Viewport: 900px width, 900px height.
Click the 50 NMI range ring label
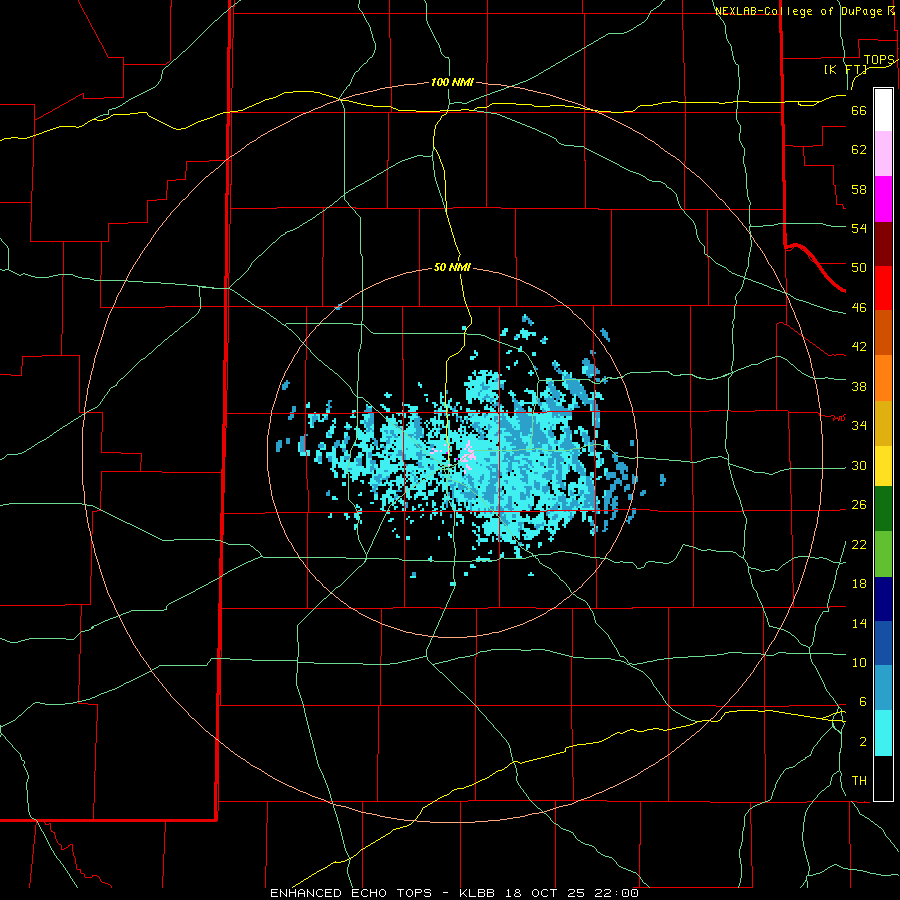click(x=452, y=267)
